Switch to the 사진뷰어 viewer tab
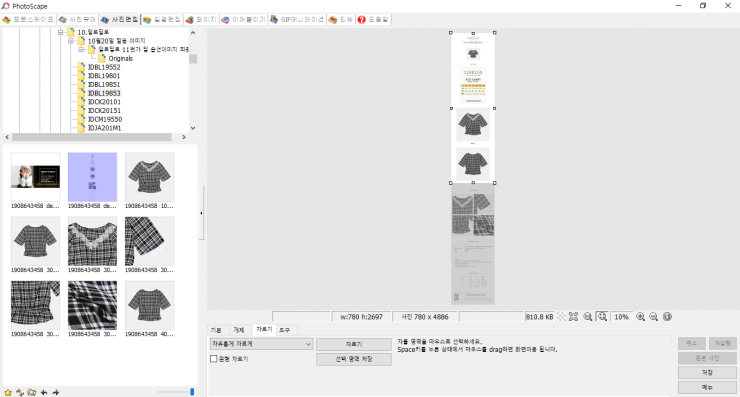Viewport: 740px width, 397px height. pos(77,19)
